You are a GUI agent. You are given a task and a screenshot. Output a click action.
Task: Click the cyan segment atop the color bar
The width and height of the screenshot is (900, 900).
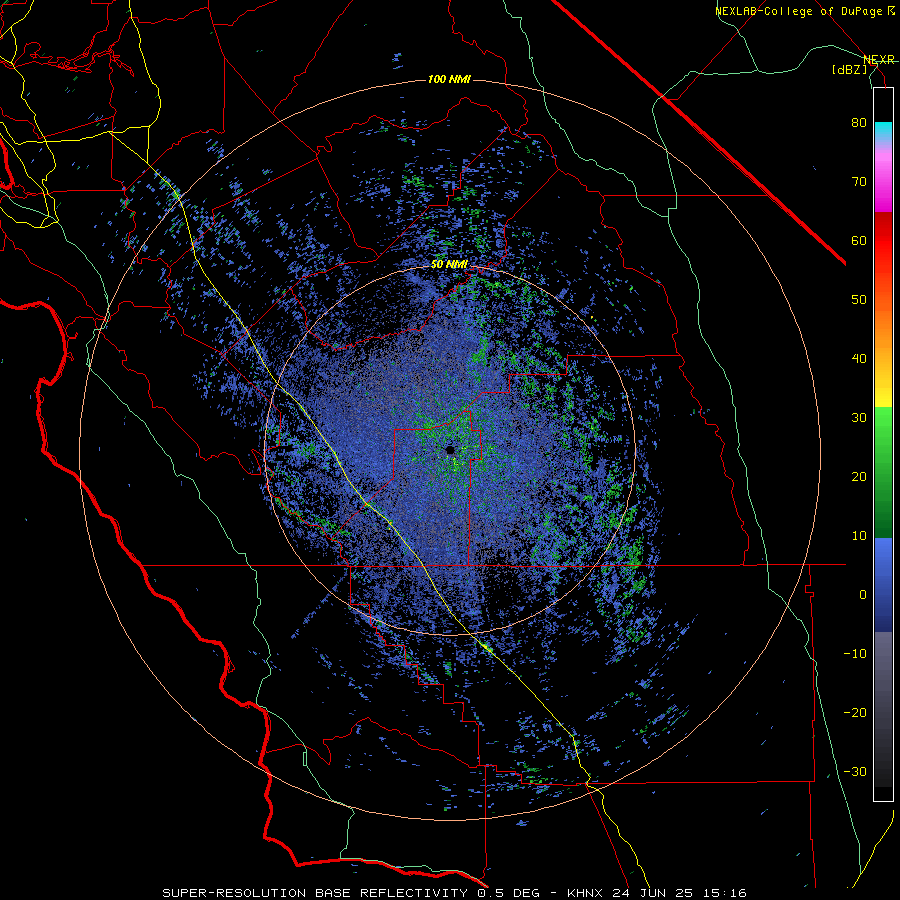[x=883, y=133]
